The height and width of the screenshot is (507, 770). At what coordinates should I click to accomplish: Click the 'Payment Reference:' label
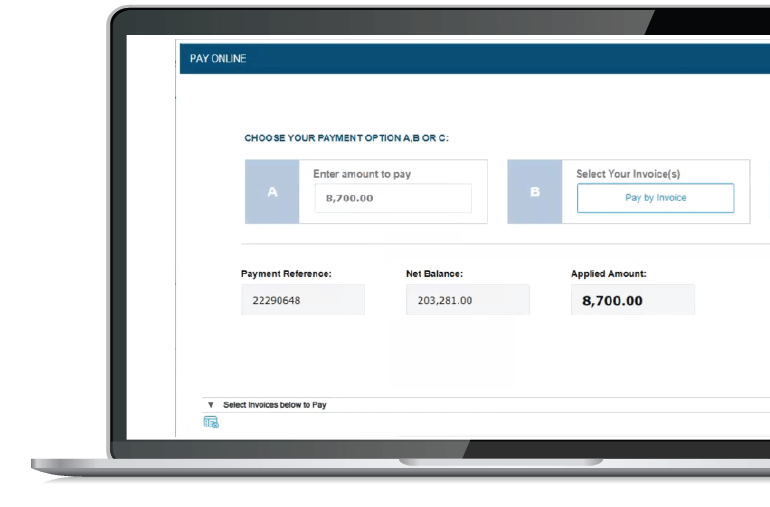[286, 273]
